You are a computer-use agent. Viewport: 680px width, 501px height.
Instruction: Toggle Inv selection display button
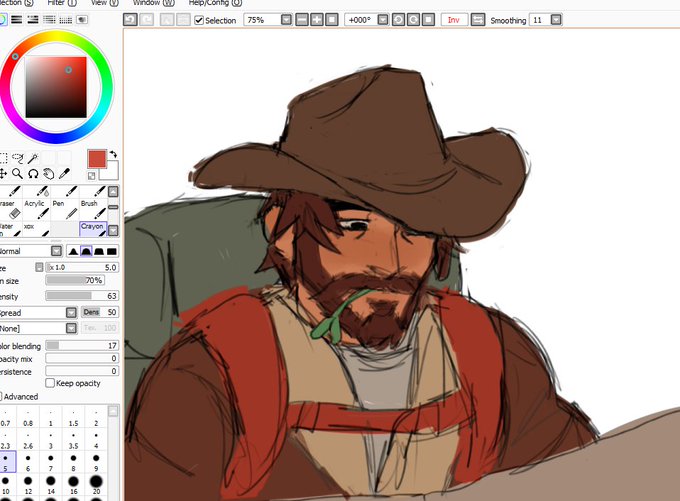(x=454, y=20)
